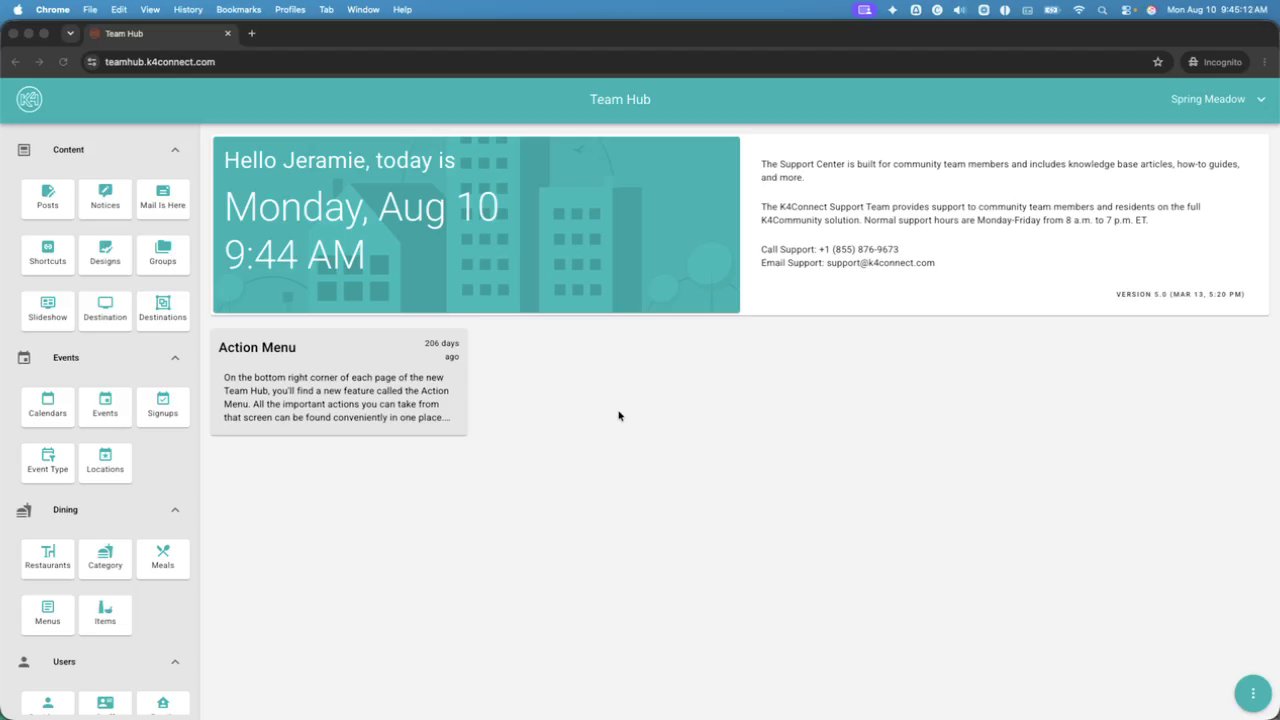Collapse the Events section chevron
Image resolution: width=1280 pixels, height=720 pixels.
(x=175, y=358)
